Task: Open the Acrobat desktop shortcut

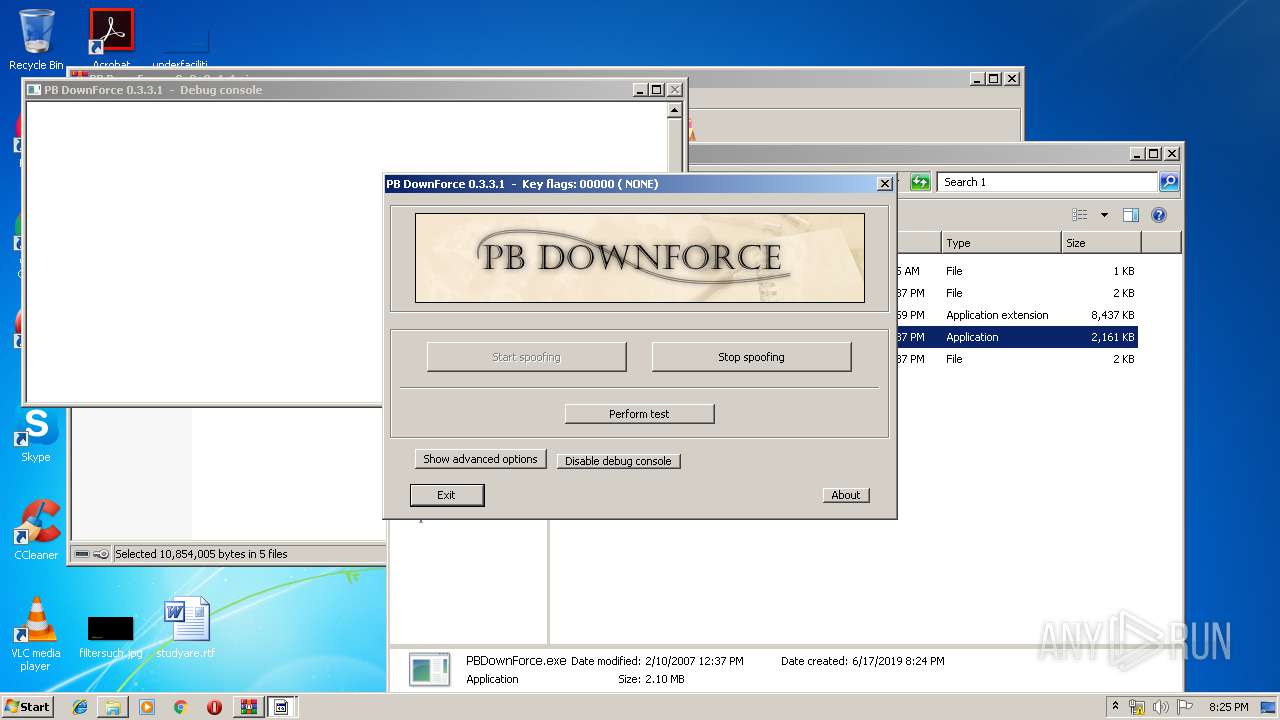Action: tap(111, 38)
